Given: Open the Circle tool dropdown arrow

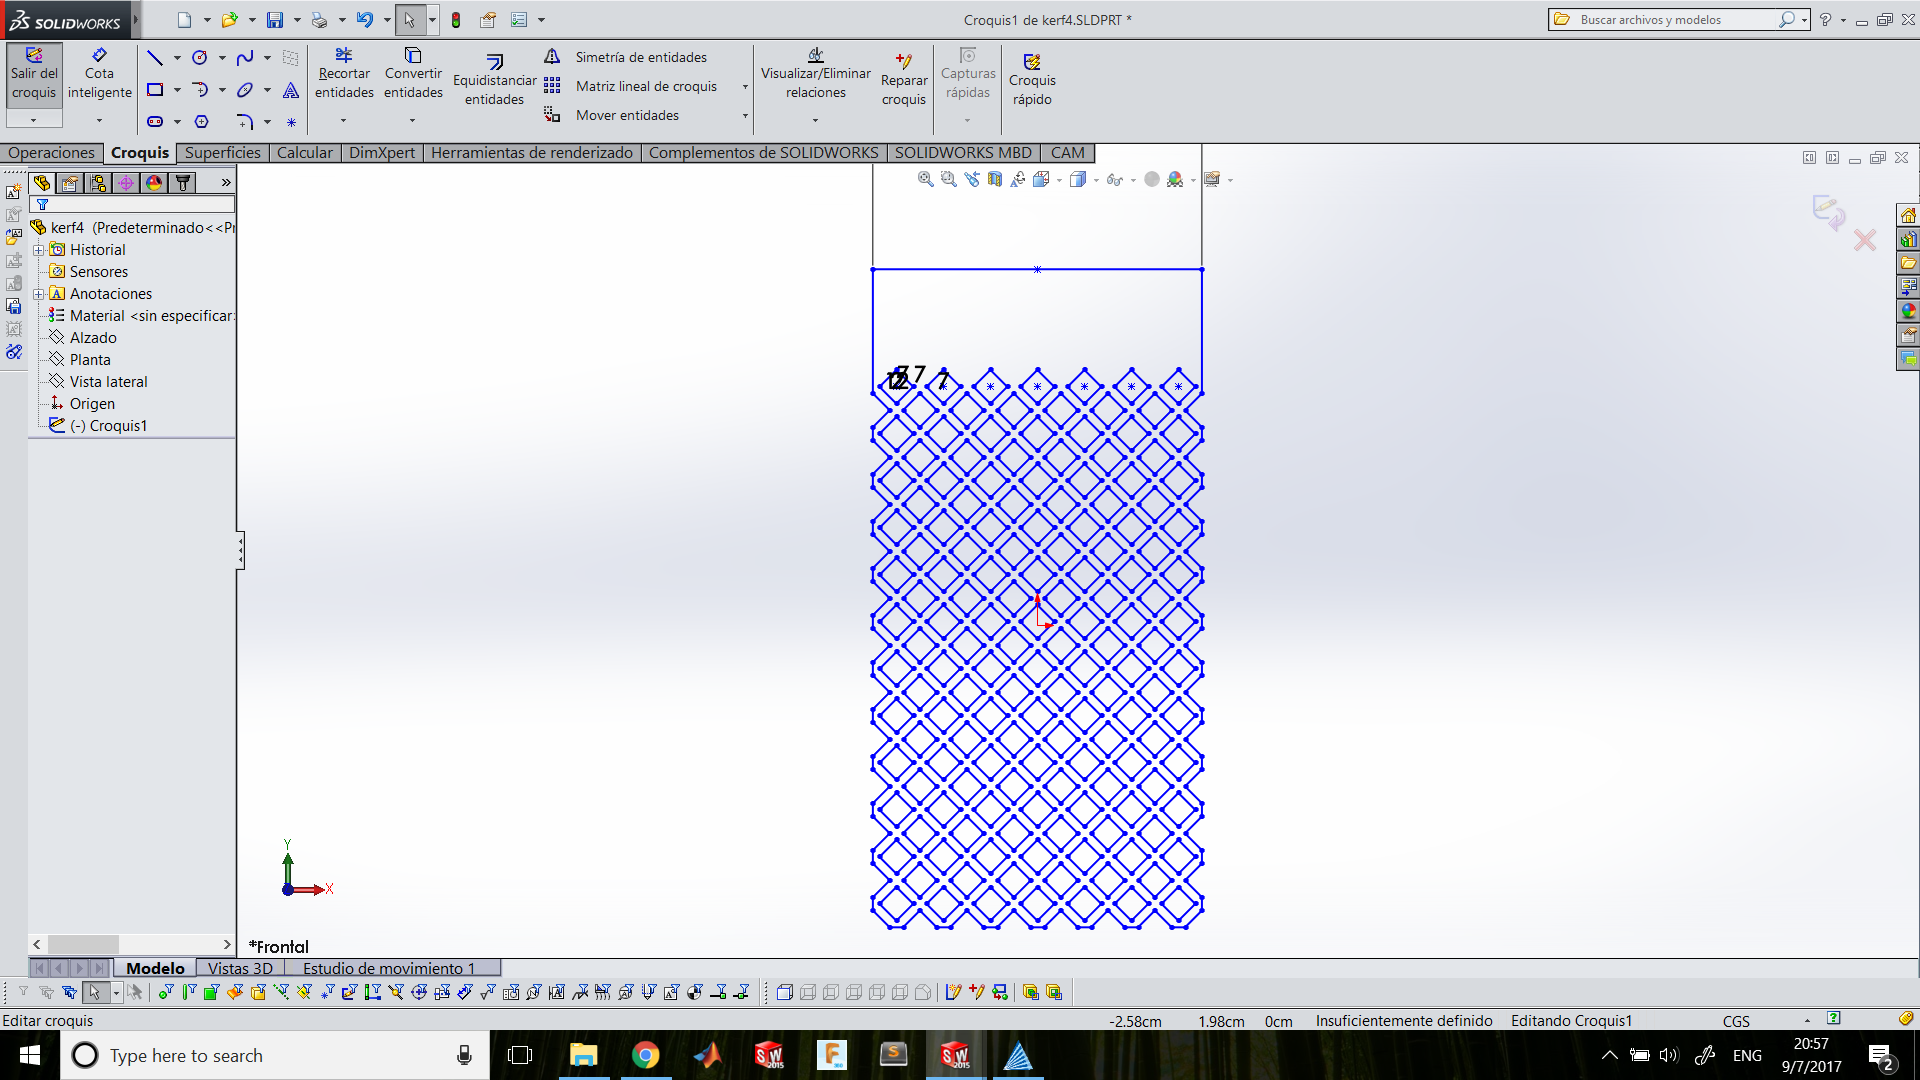Looking at the screenshot, I should 222,58.
